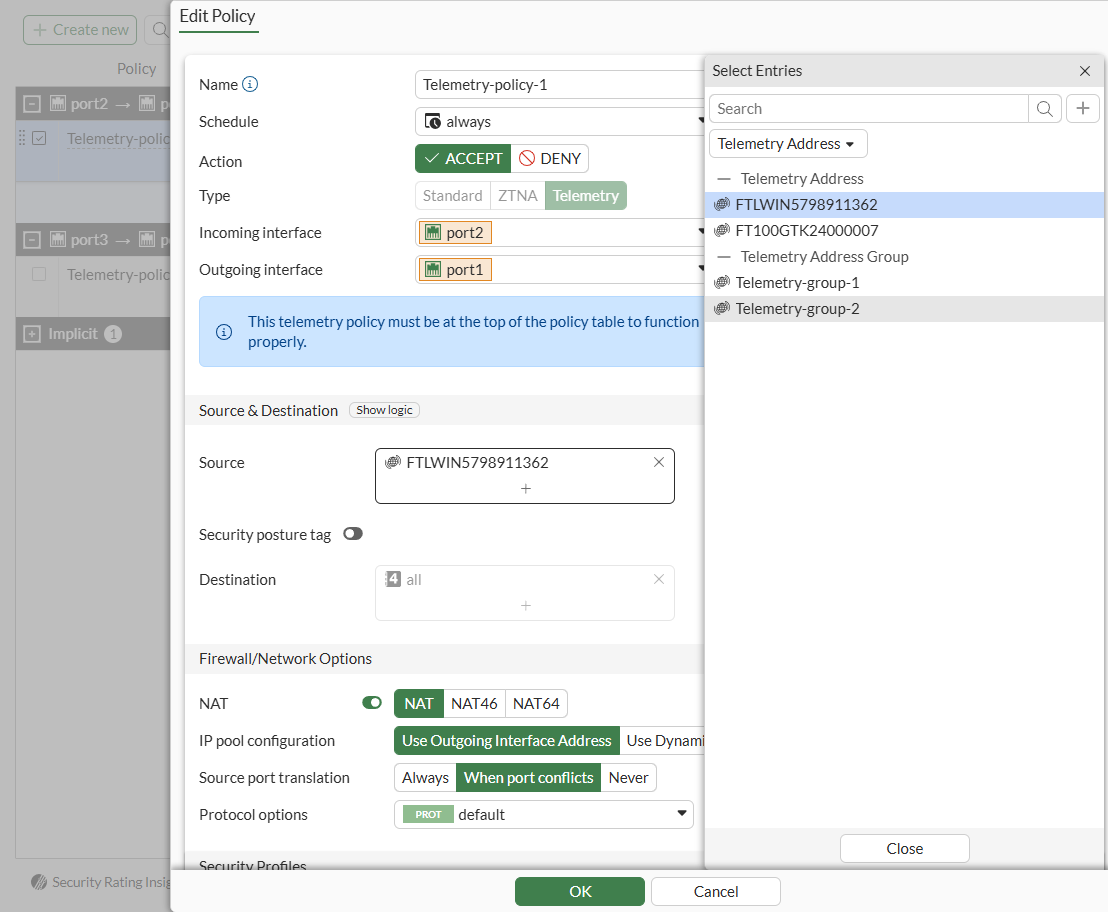
Task: Click the port1 interface icon in Outgoing interface
Action: coord(433,269)
